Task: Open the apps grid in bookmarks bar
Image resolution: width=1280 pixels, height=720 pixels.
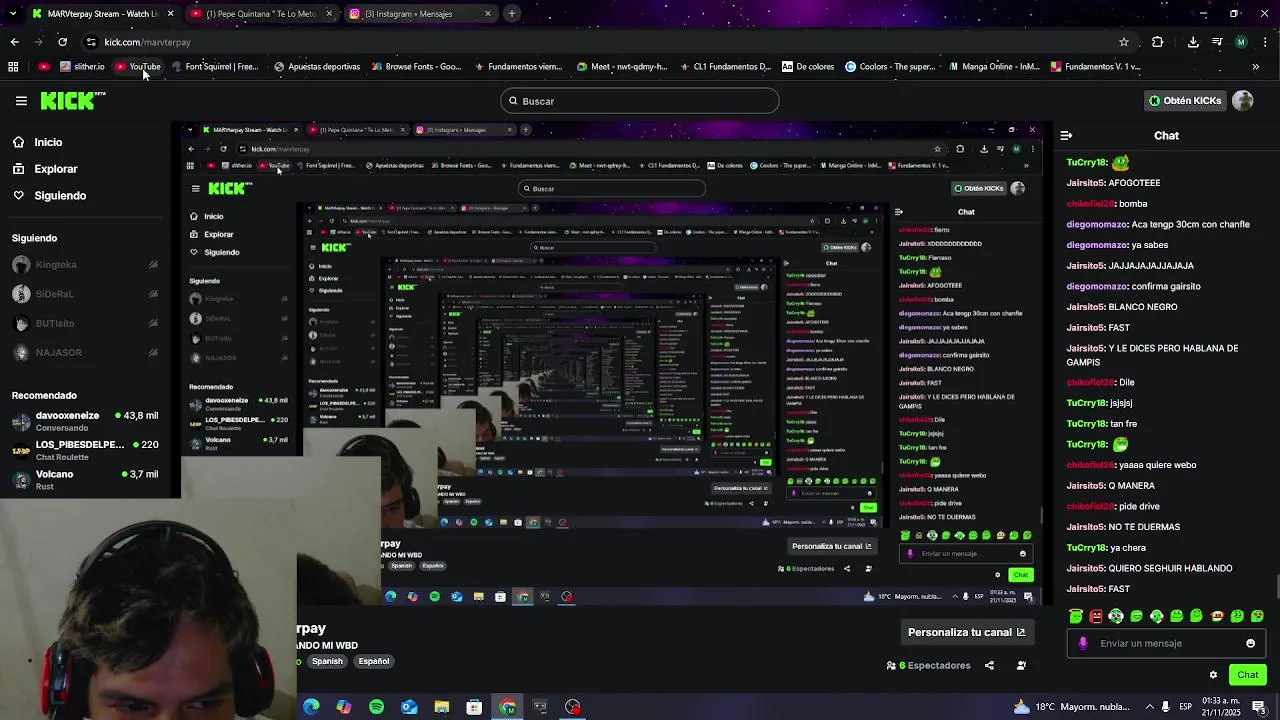Action: pos(13,67)
